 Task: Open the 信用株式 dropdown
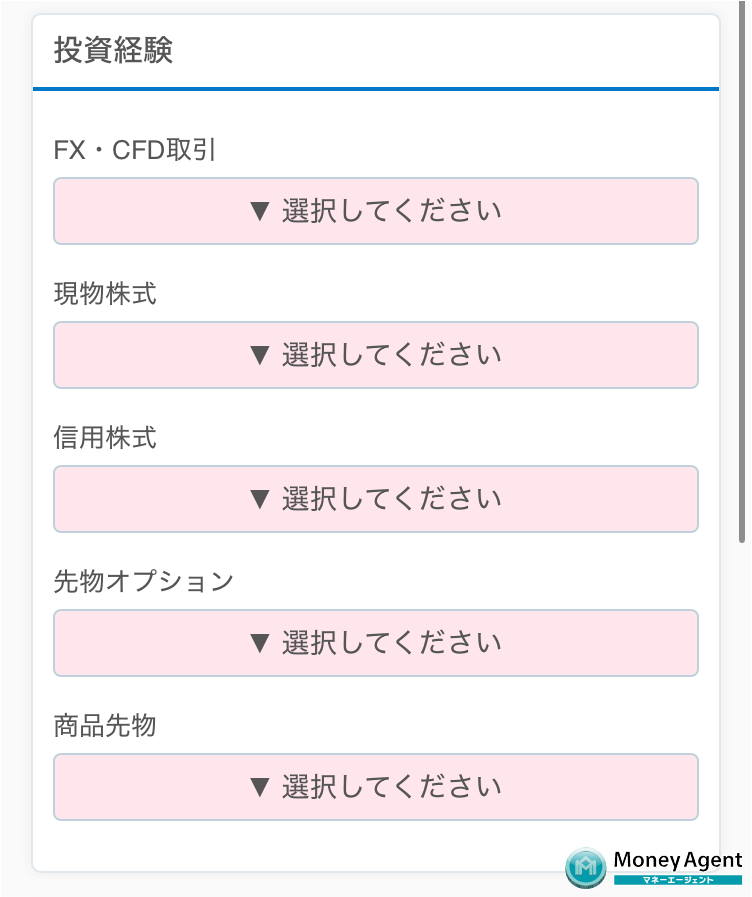375,499
